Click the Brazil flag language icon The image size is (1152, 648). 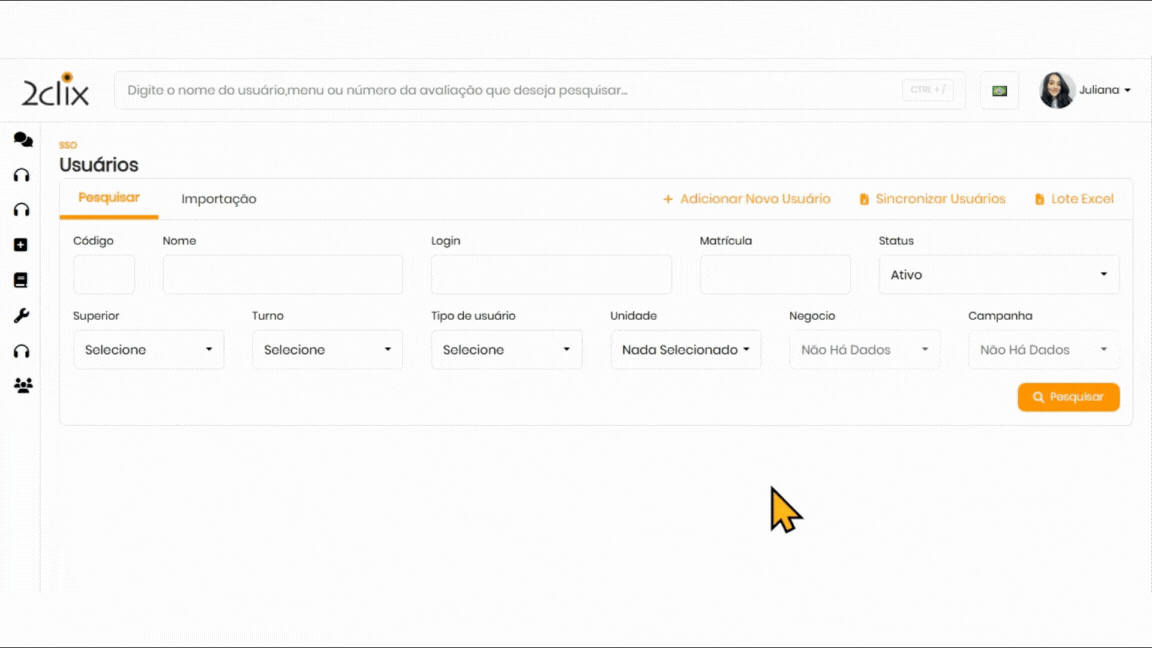tap(999, 90)
